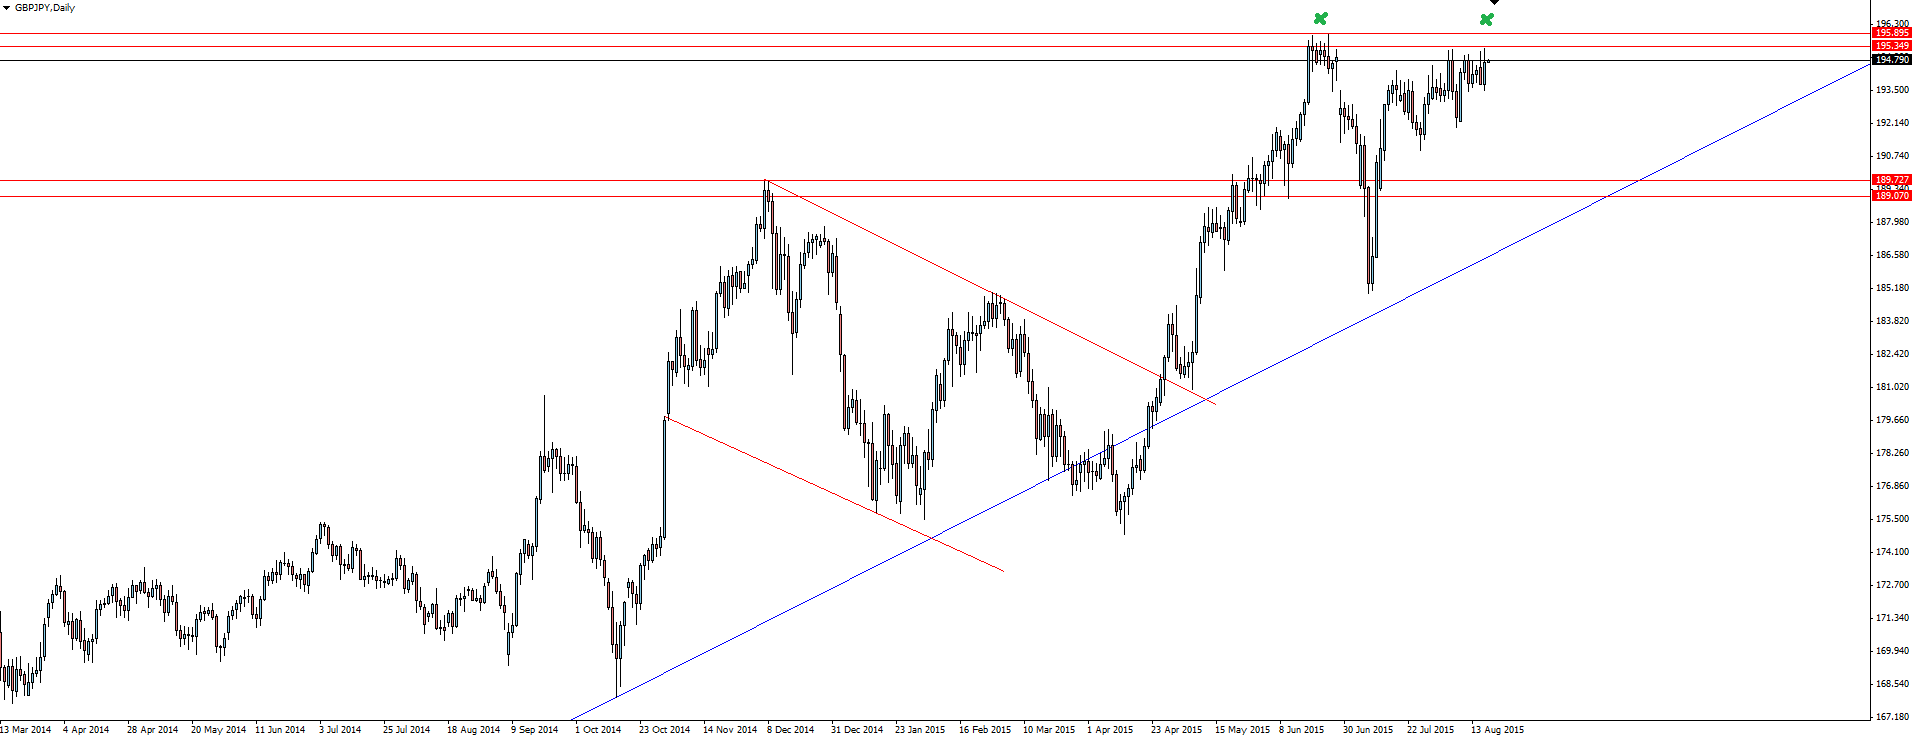
Task: Click the 11 Jun 2014 date label
Action: click(x=280, y=730)
